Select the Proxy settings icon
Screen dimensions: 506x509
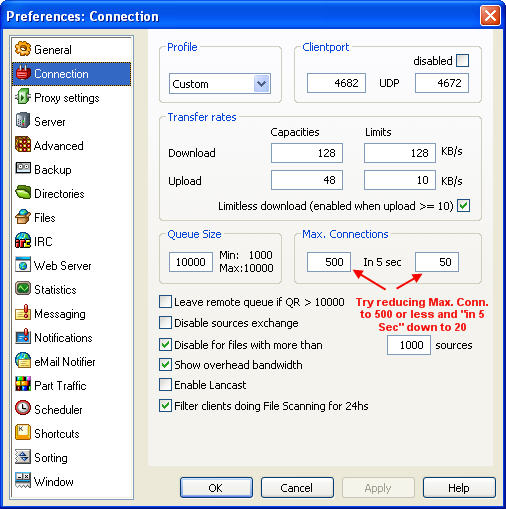tap(23, 97)
